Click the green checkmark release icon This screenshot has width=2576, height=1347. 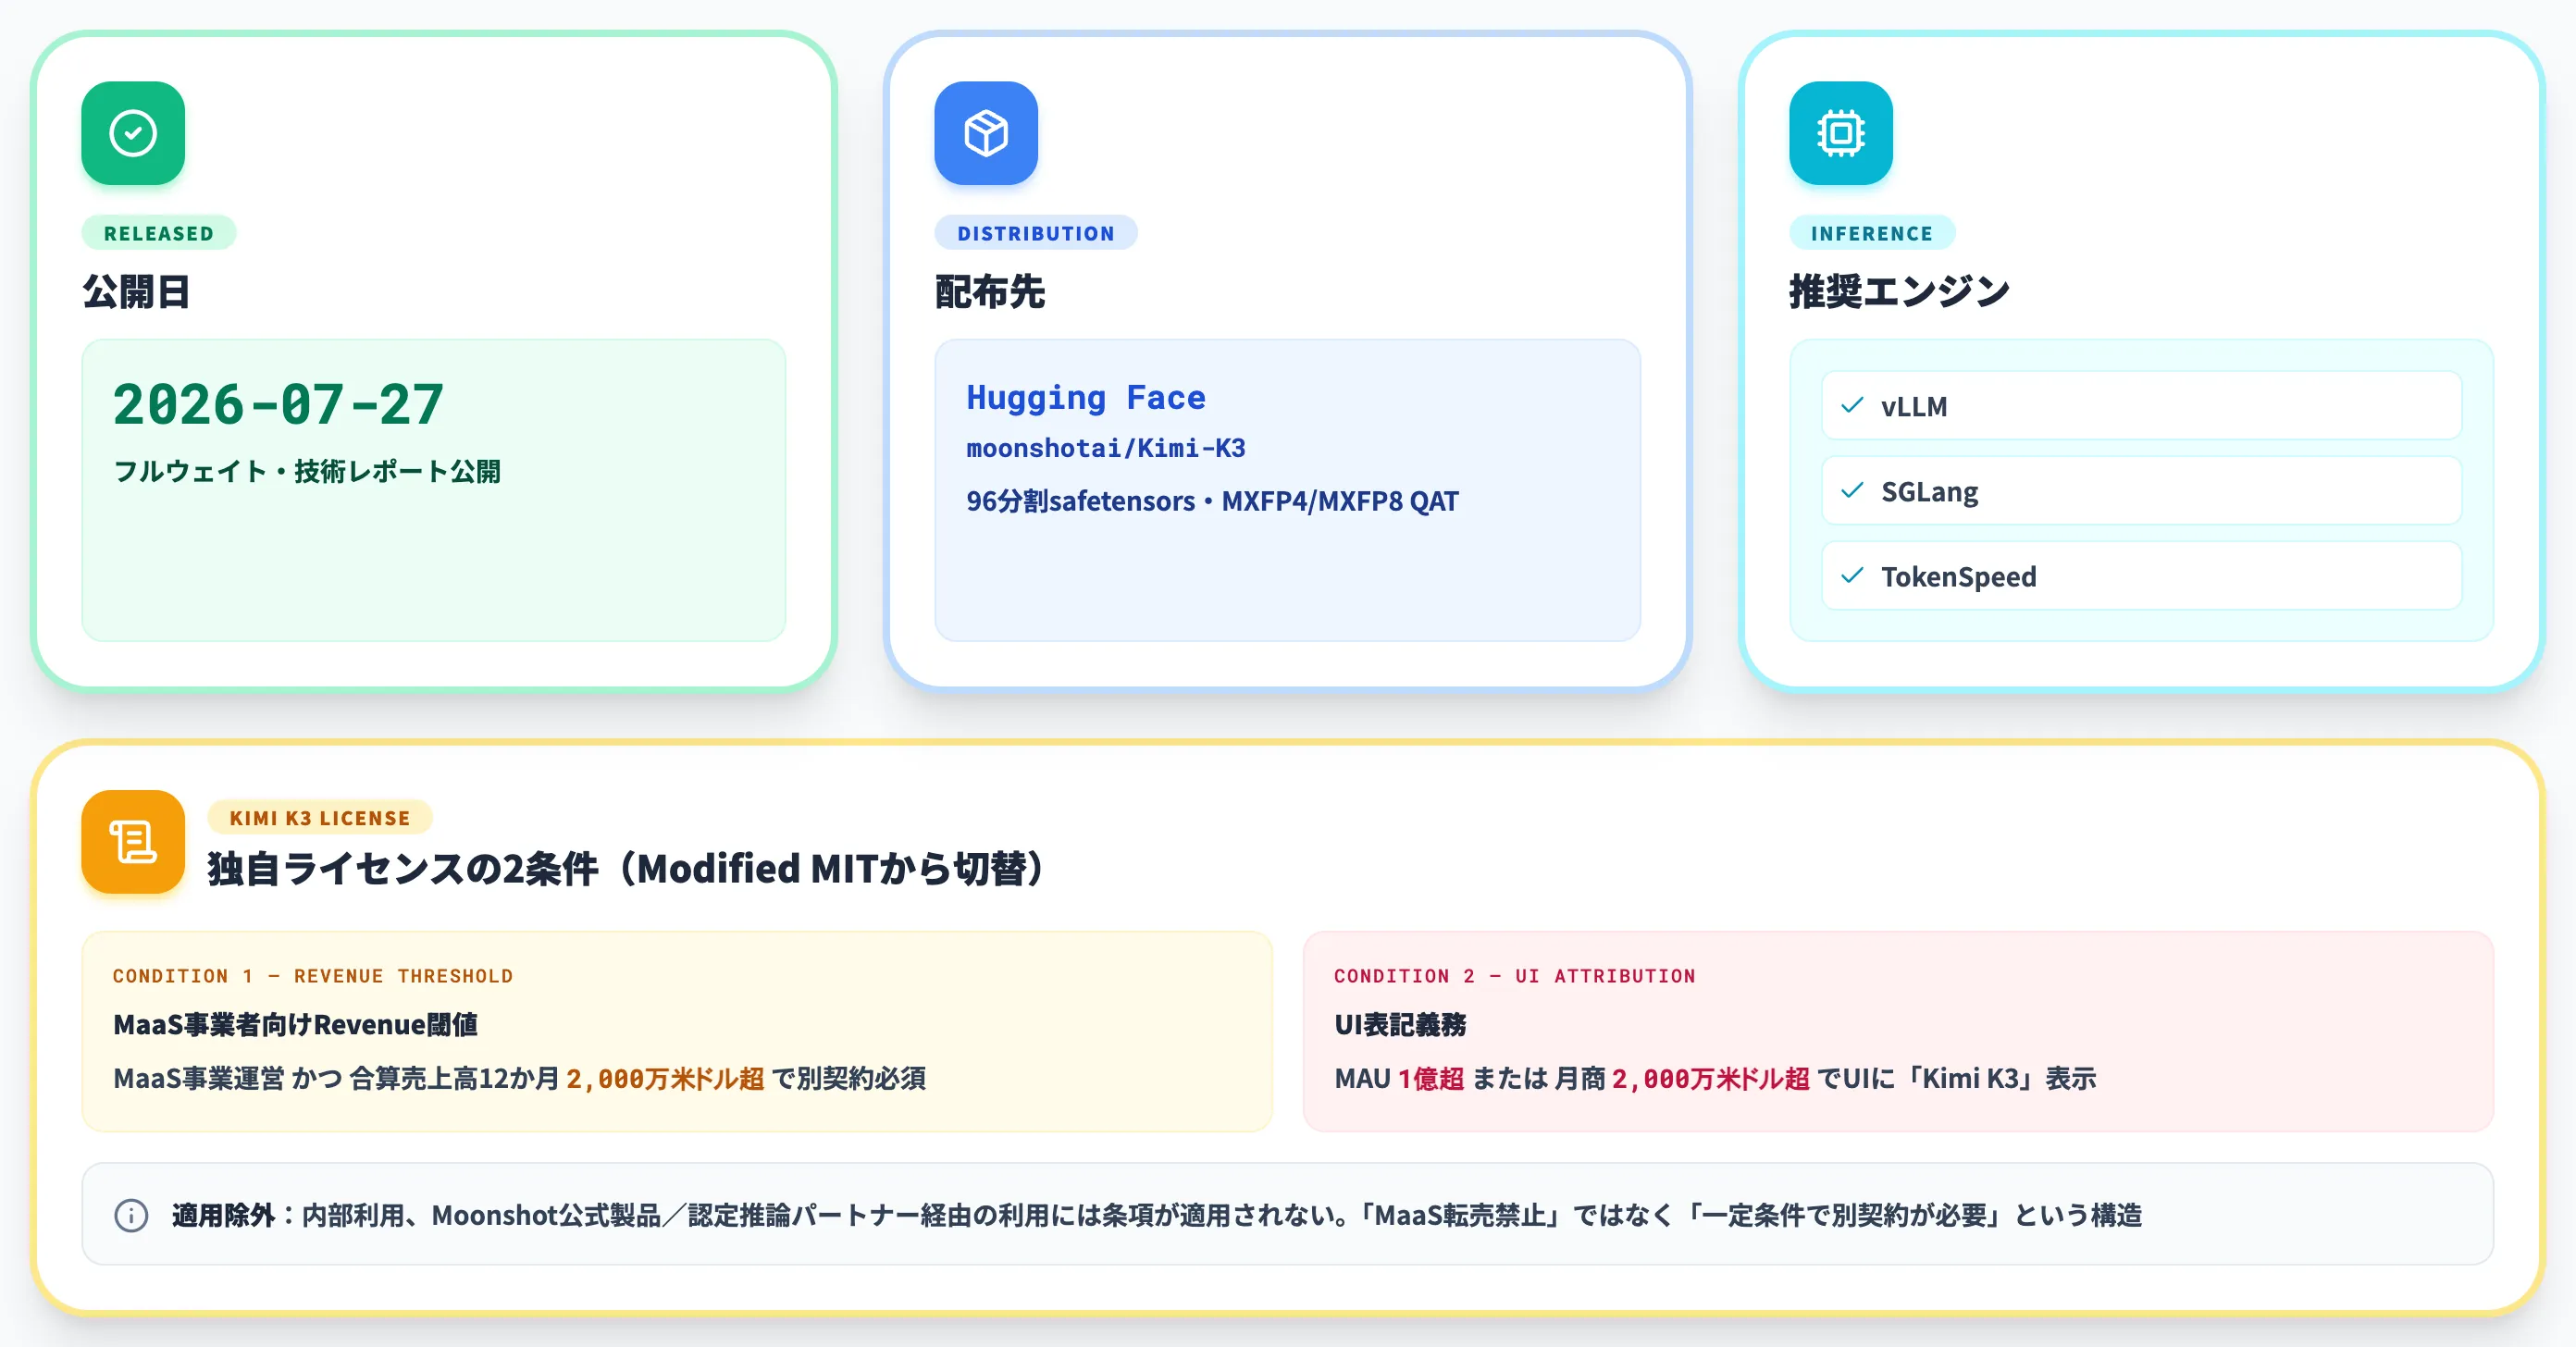click(133, 133)
